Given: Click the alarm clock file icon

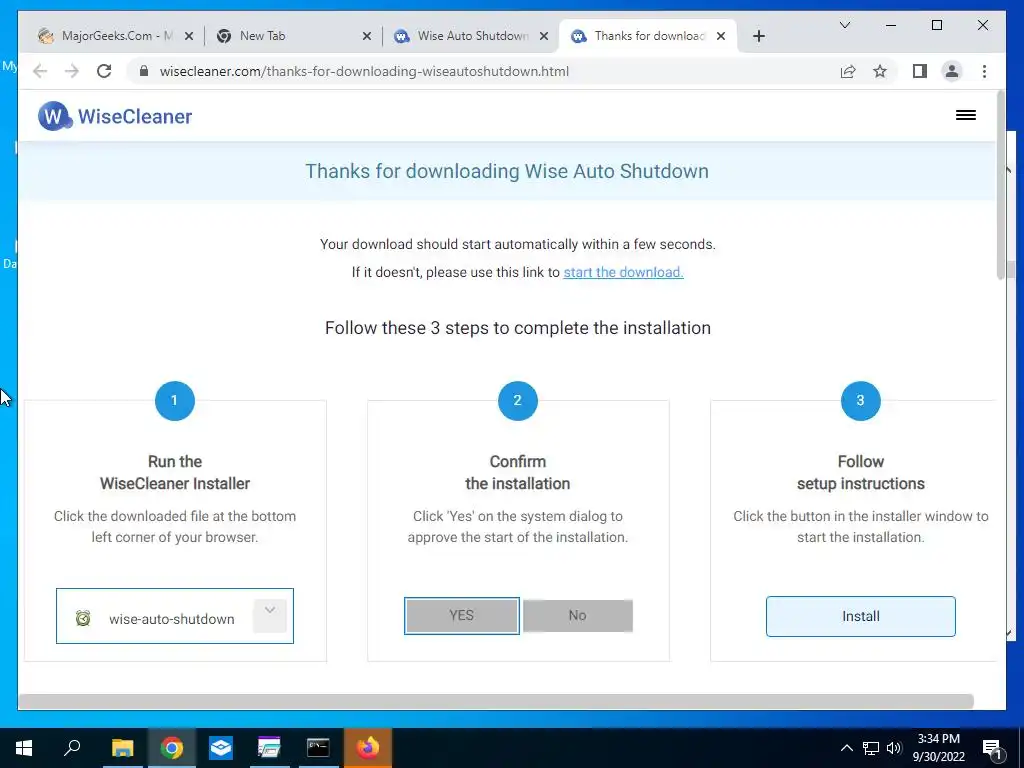Looking at the screenshot, I should (x=83, y=618).
